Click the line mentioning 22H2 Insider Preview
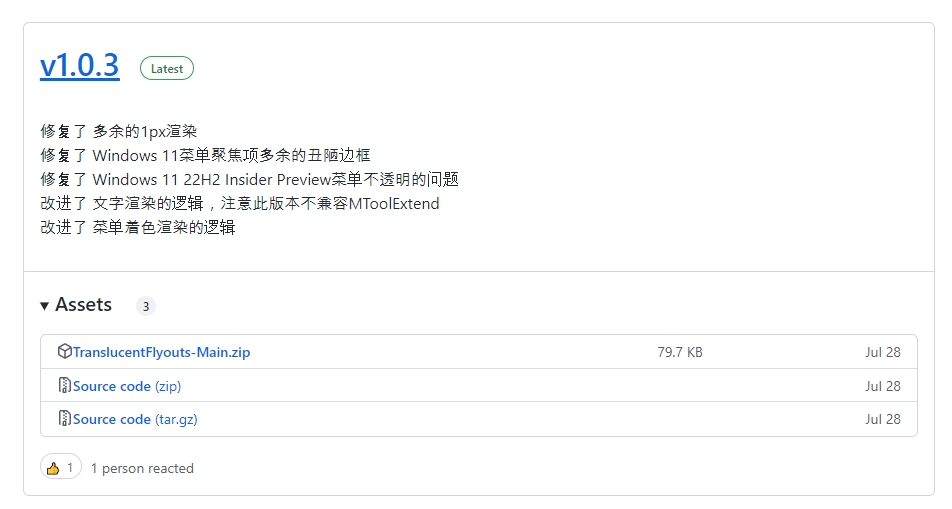This screenshot has width=952, height=509. (250, 179)
